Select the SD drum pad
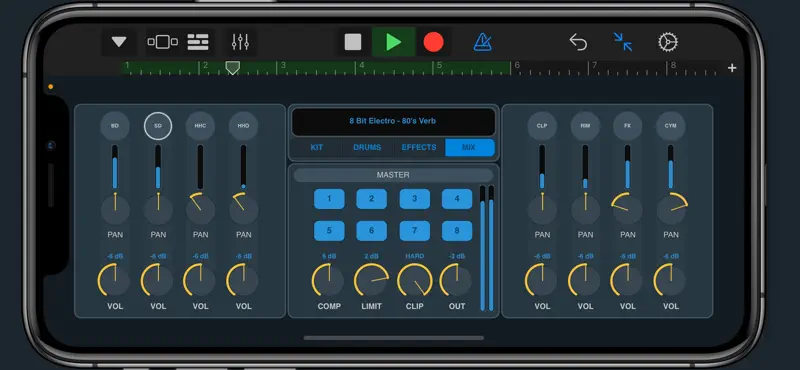800x370 pixels. (x=158, y=126)
